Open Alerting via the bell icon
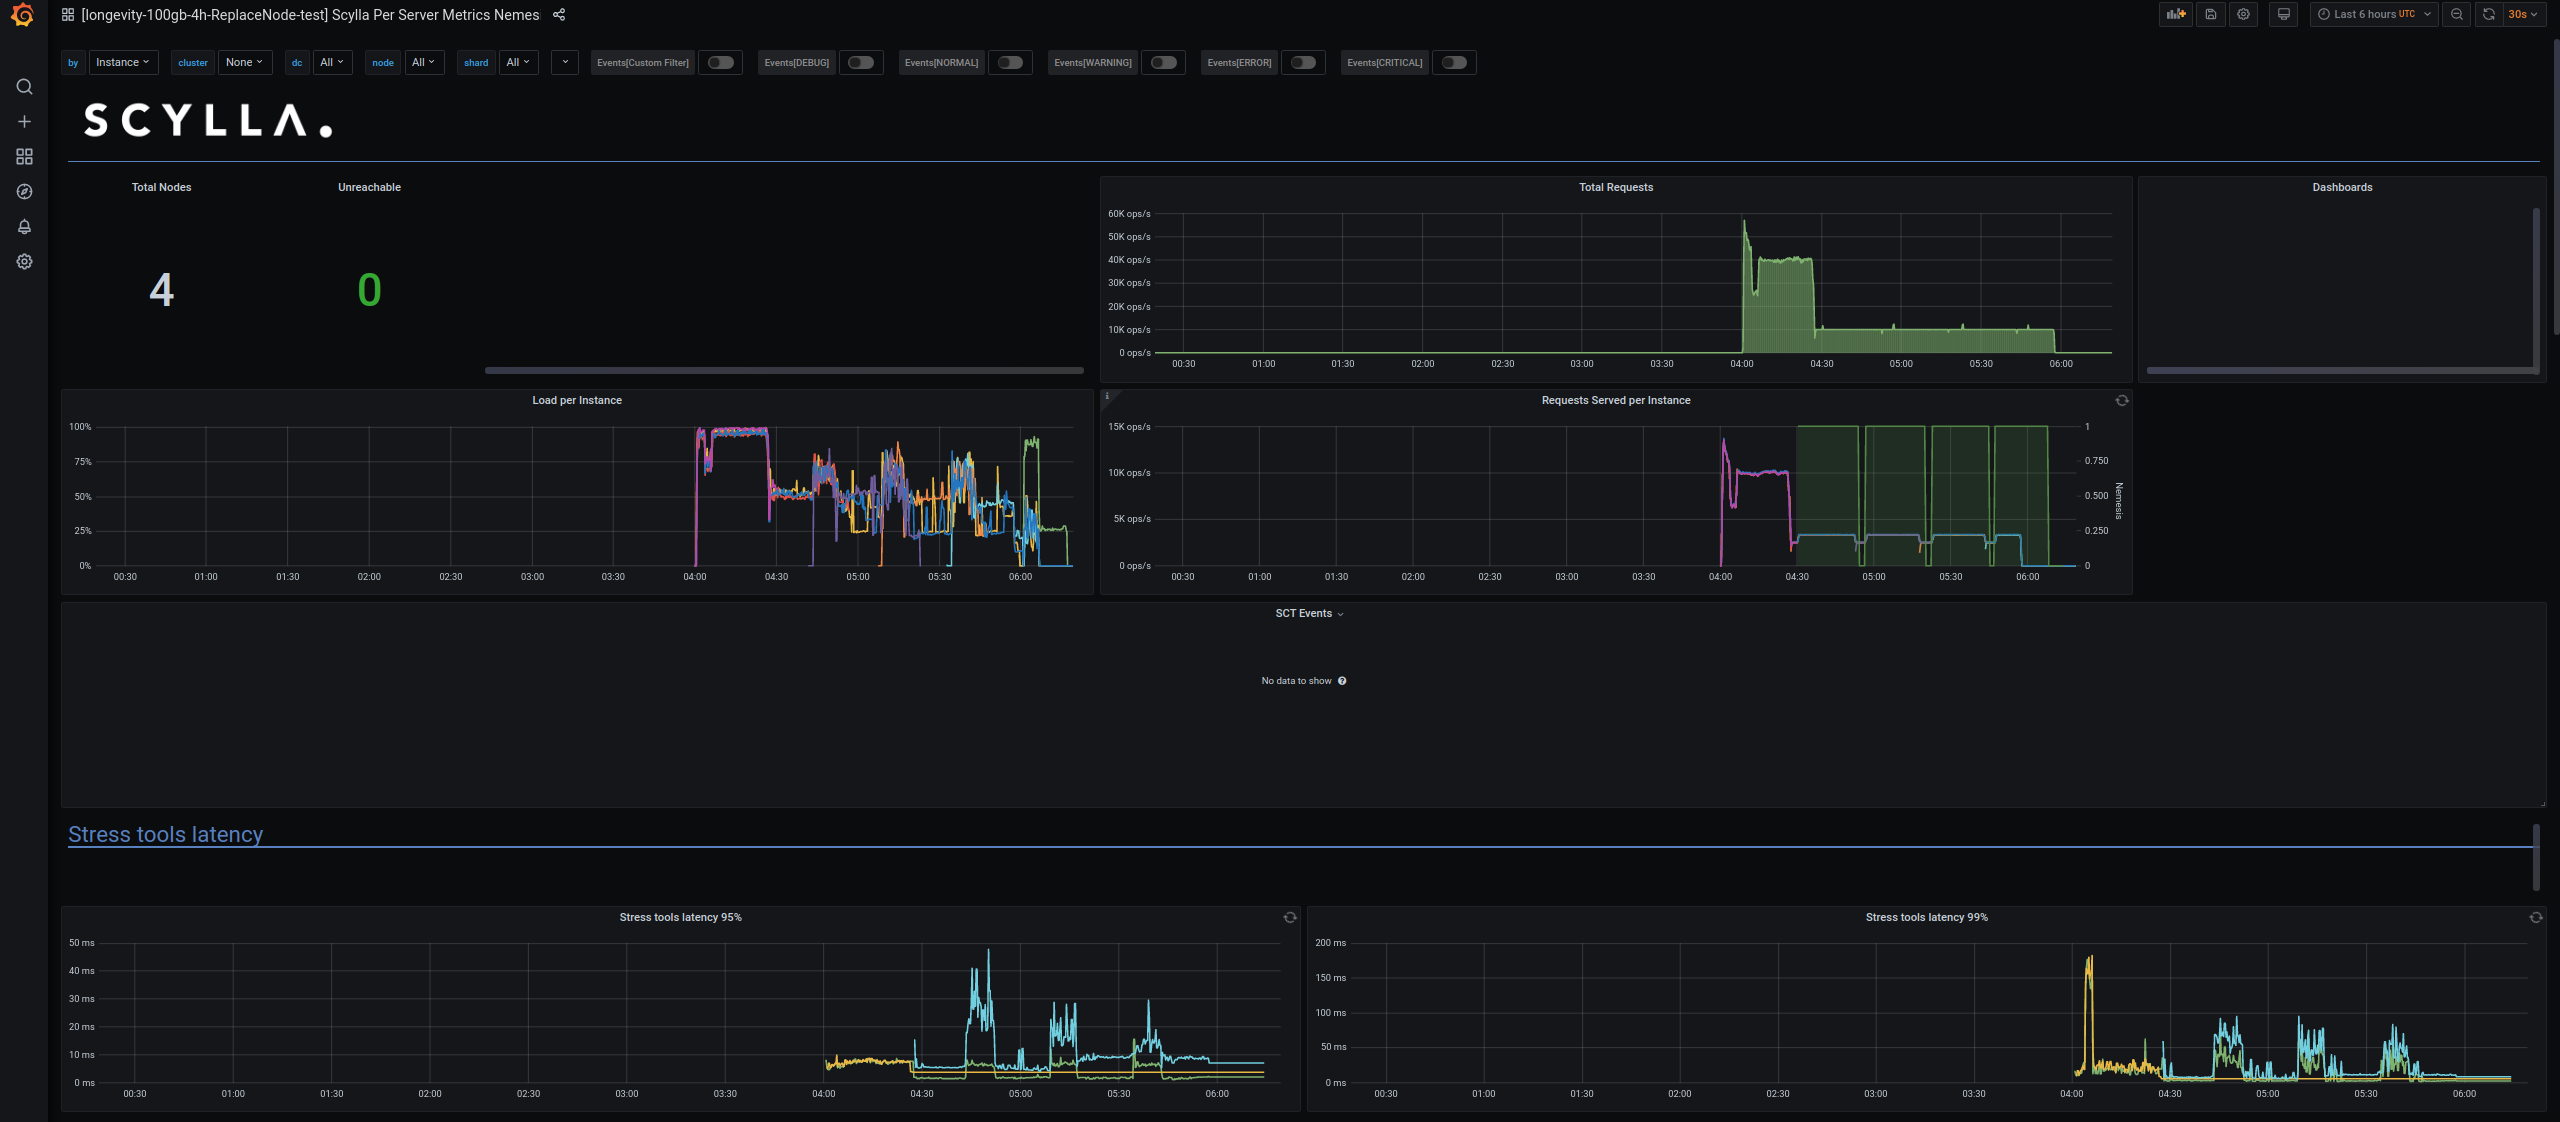The width and height of the screenshot is (2560, 1122). coord(24,226)
